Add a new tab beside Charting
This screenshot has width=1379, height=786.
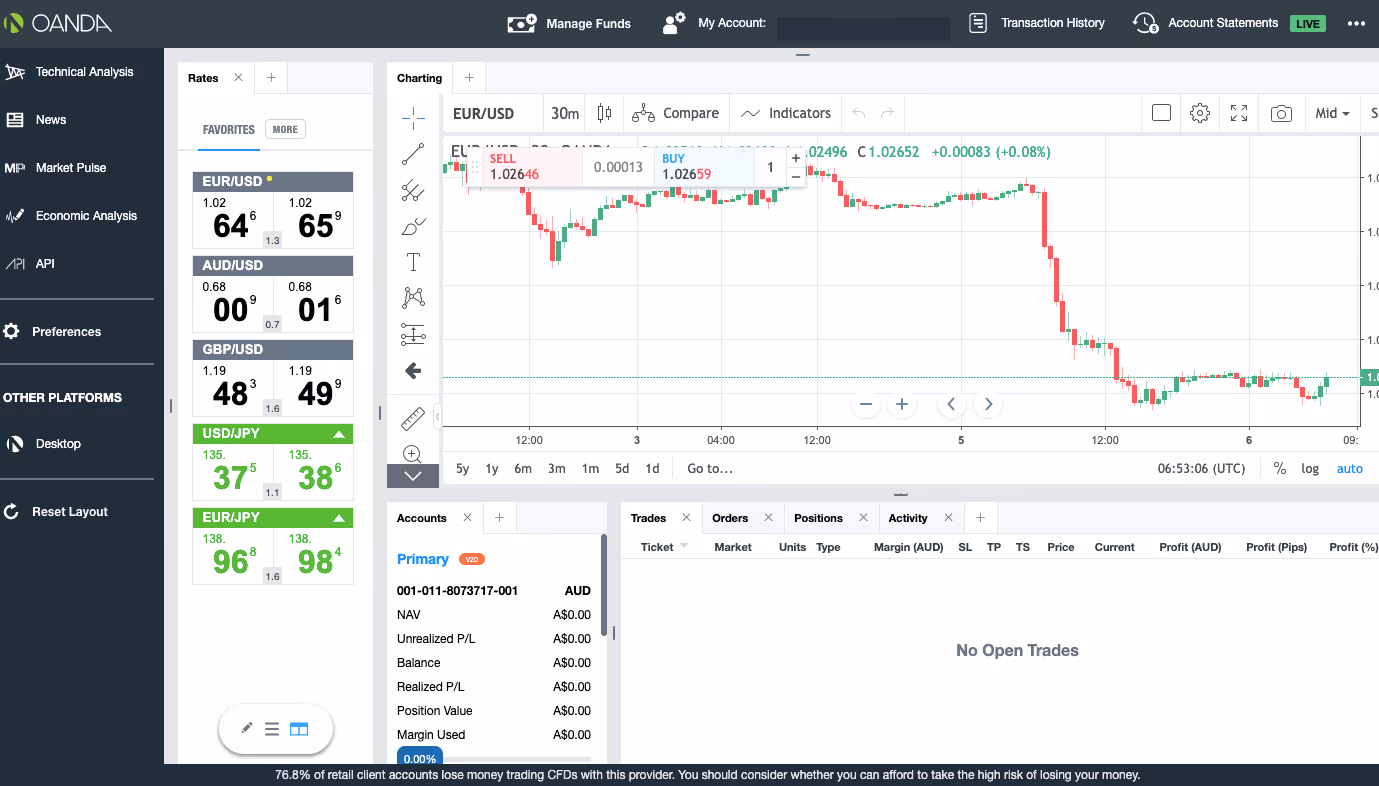(x=469, y=78)
